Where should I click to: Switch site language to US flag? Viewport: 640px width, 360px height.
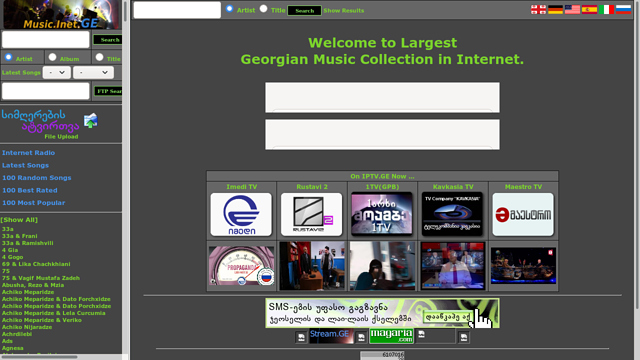[572, 9]
